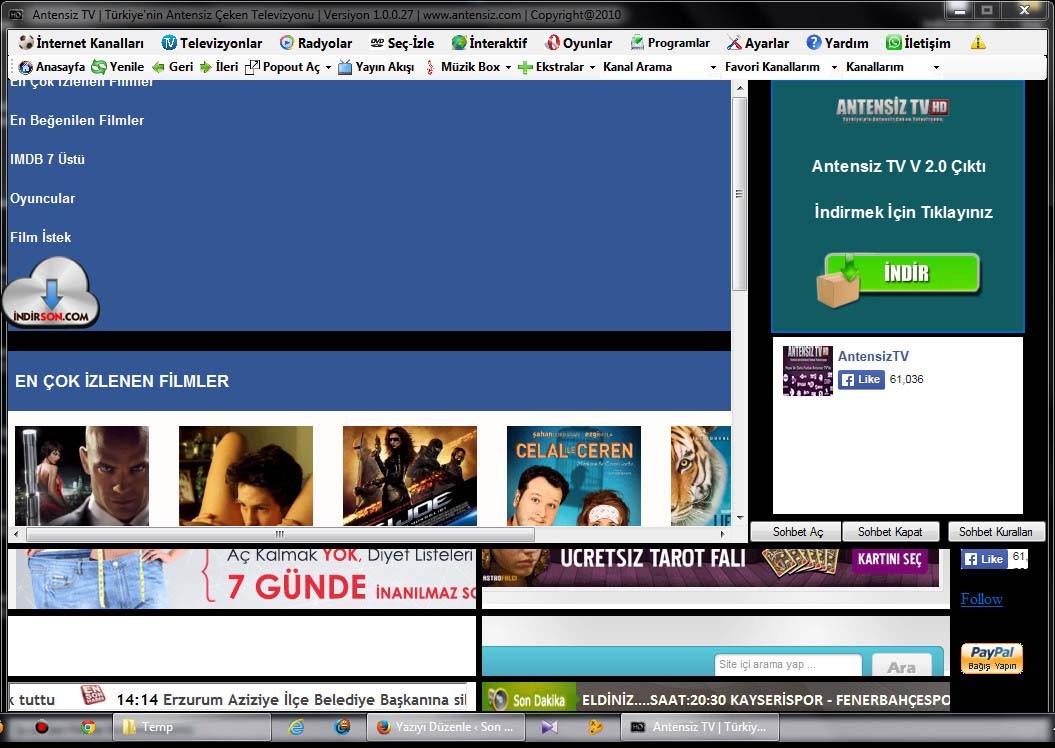The height and width of the screenshot is (748, 1055).
Task: Expand the Ekstralar dropdown arrow
Action: (592, 68)
